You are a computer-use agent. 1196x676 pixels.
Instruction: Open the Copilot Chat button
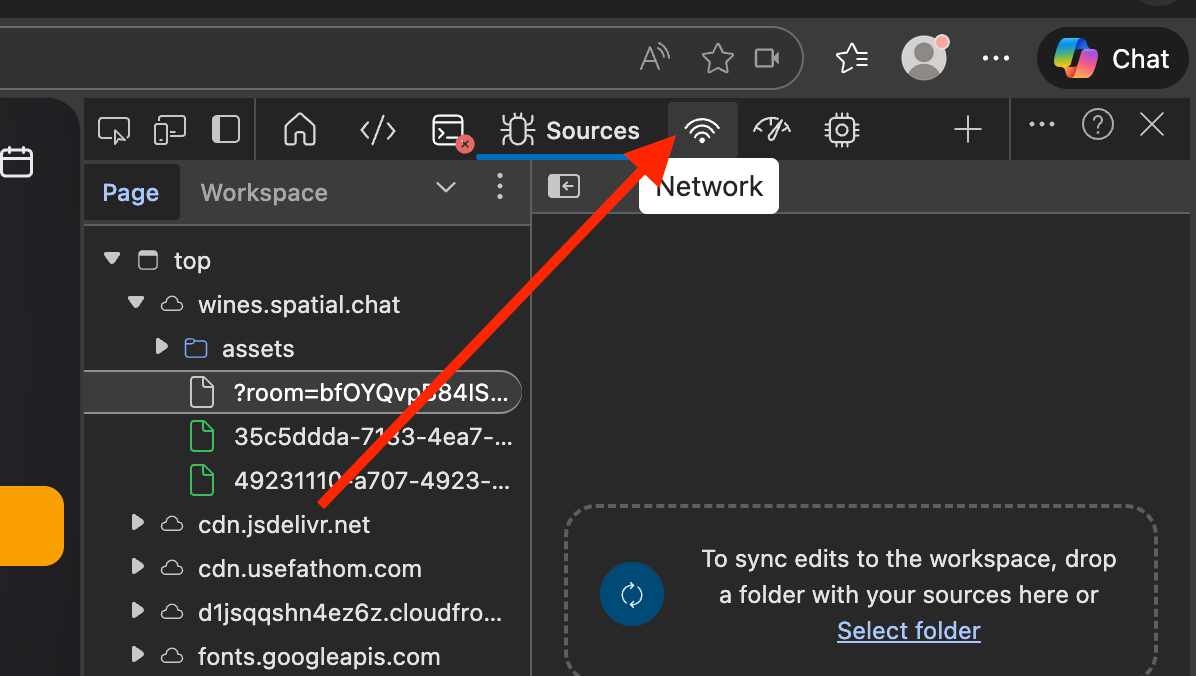coord(1111,59)
